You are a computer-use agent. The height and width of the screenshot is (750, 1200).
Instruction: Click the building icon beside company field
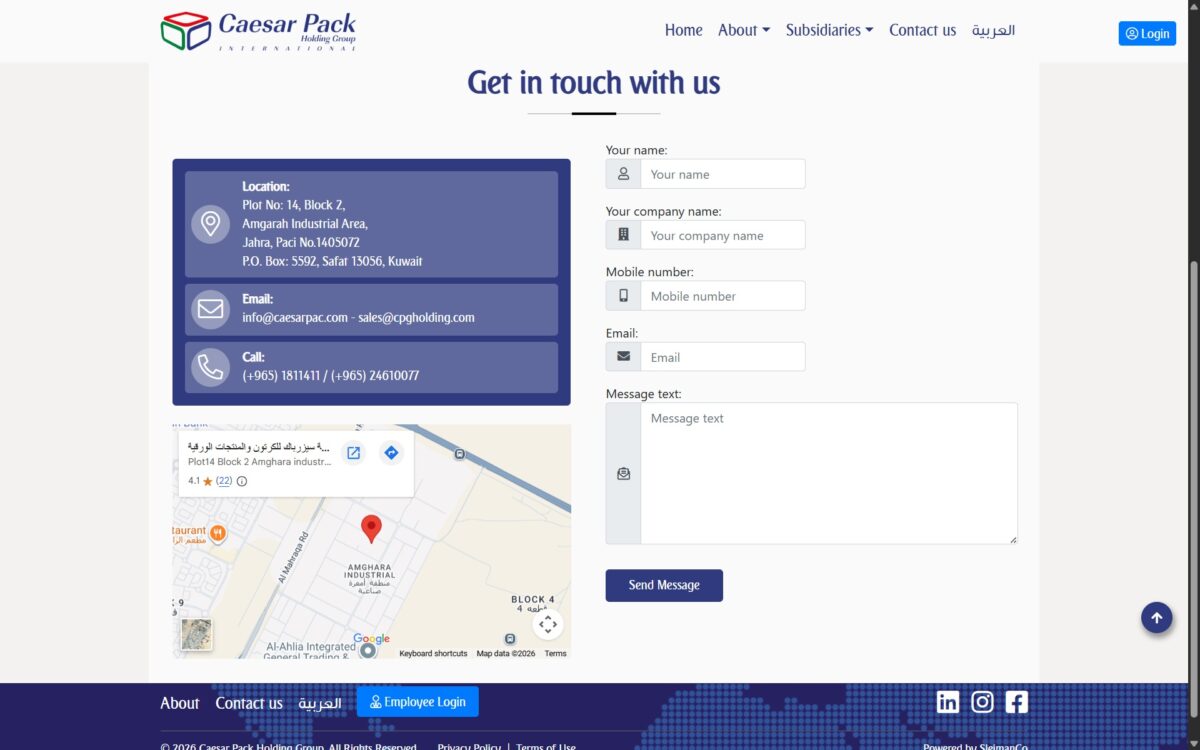(x=623, y=235)
